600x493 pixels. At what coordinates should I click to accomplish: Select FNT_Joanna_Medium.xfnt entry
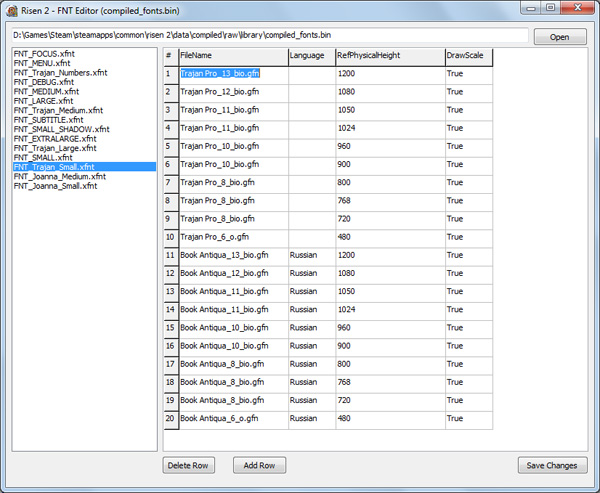84,176
